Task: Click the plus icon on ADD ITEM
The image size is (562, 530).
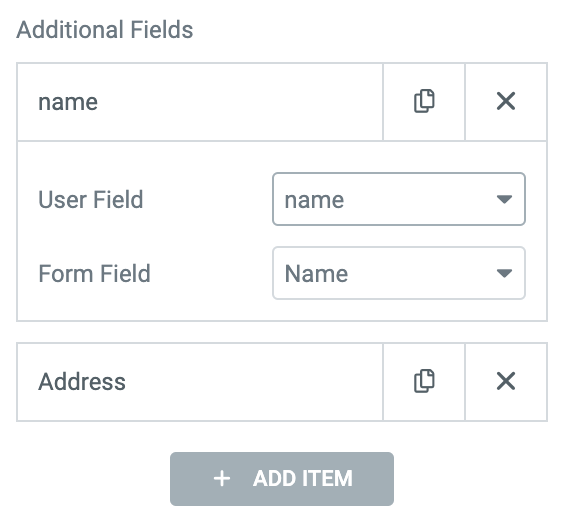Action: coord(222,478)
